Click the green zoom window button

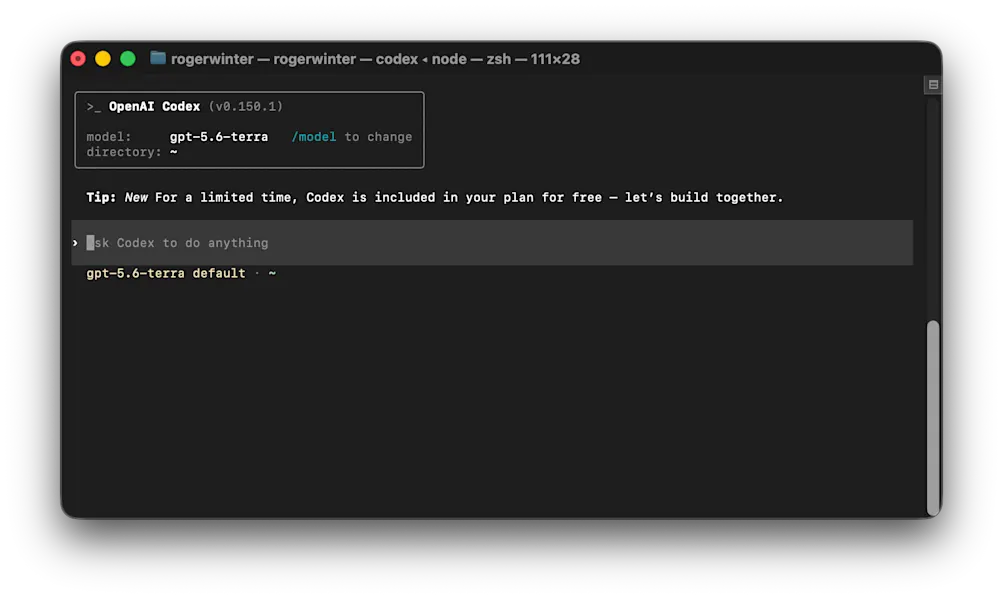point(128,59)
